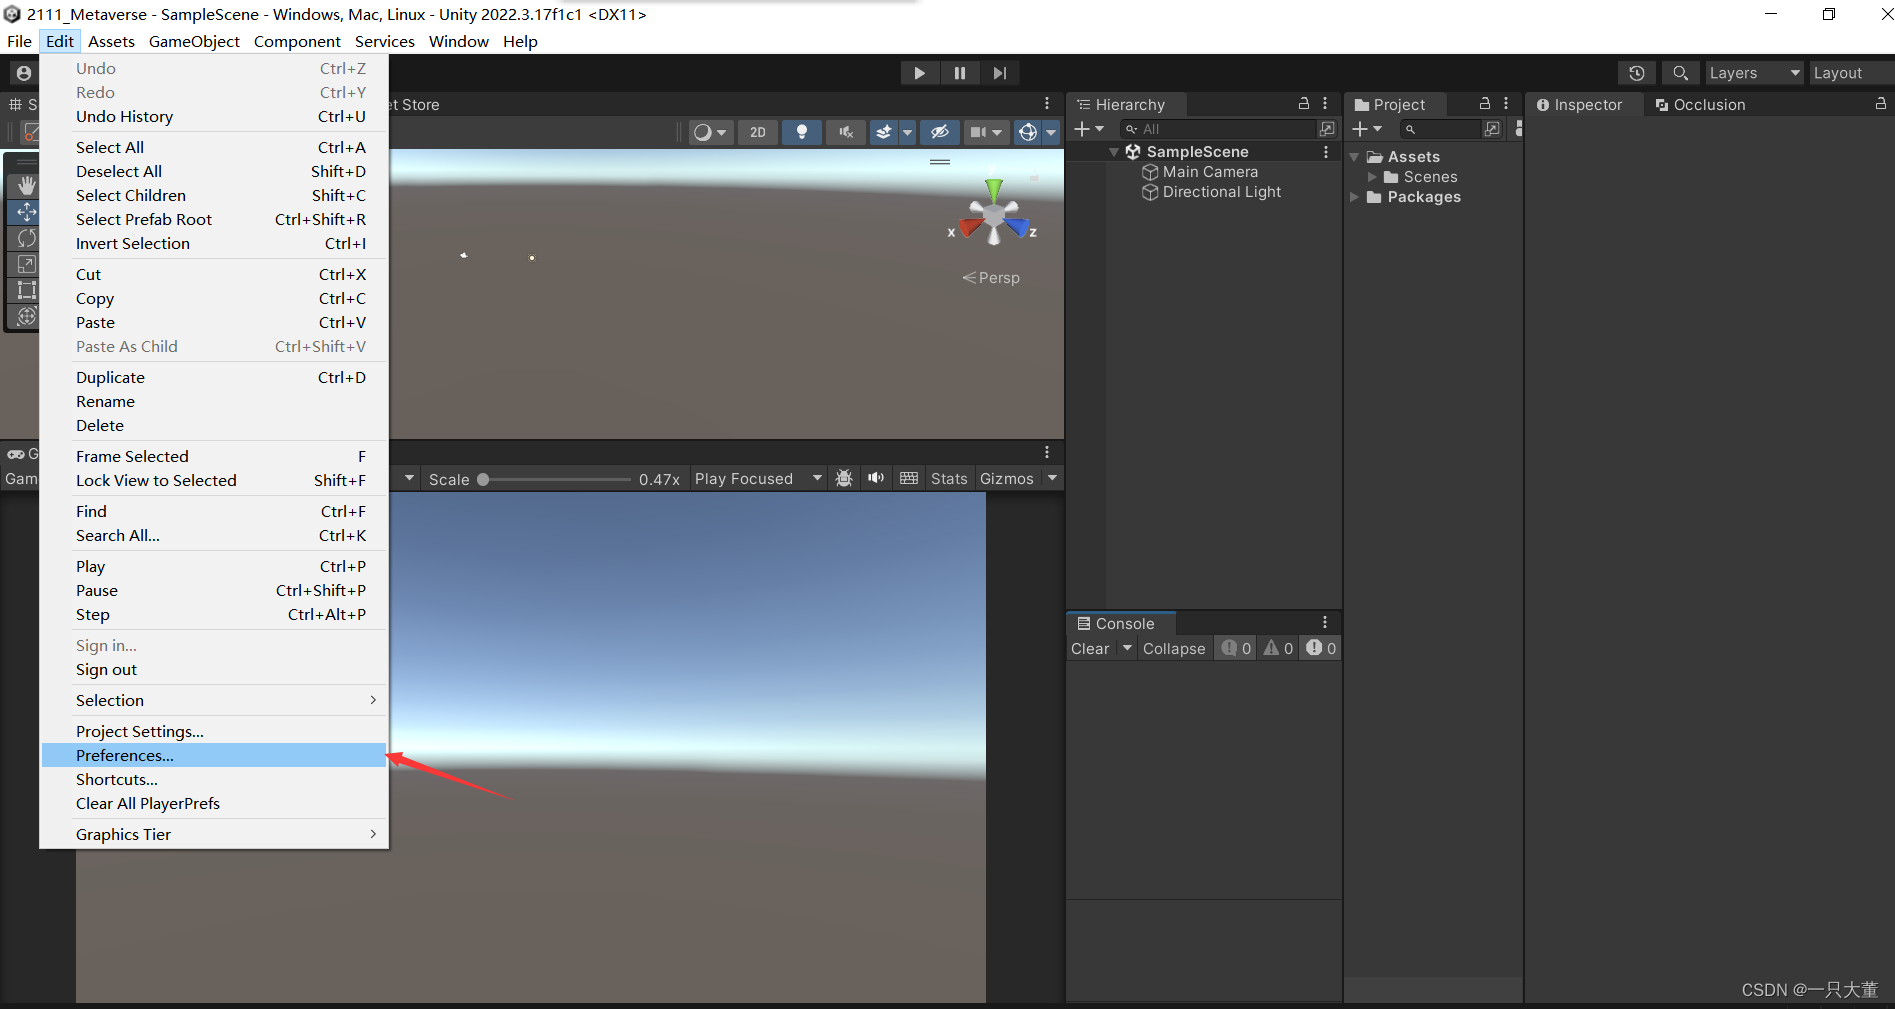Toggle Persp projection label

(x=991, y=278)
